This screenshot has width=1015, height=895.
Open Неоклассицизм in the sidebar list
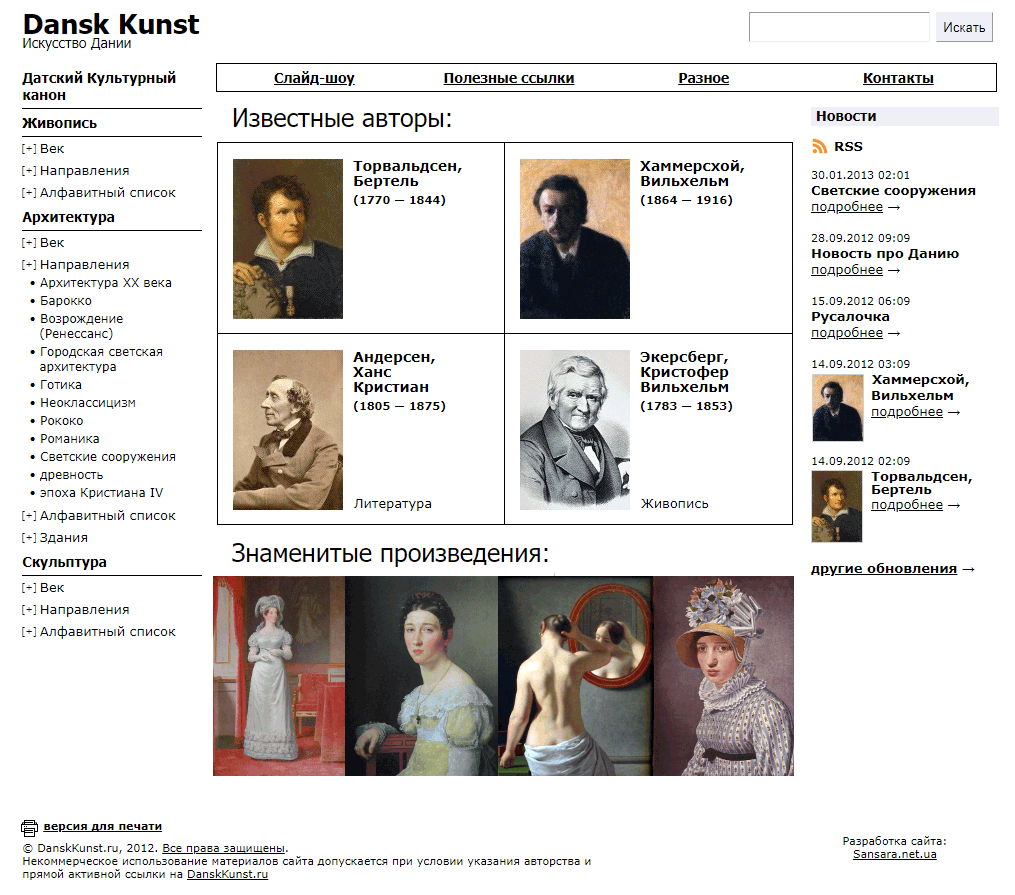[88, 403]
